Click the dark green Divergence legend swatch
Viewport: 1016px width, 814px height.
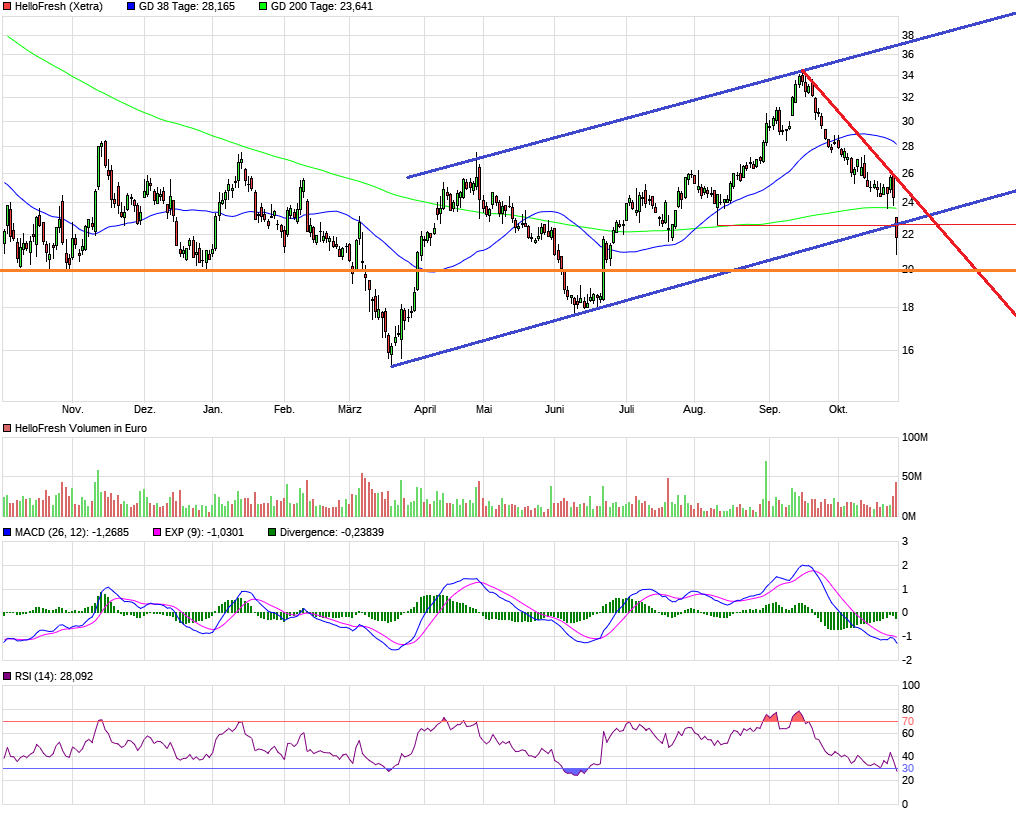pyautogui.click(x=272, y=532)
